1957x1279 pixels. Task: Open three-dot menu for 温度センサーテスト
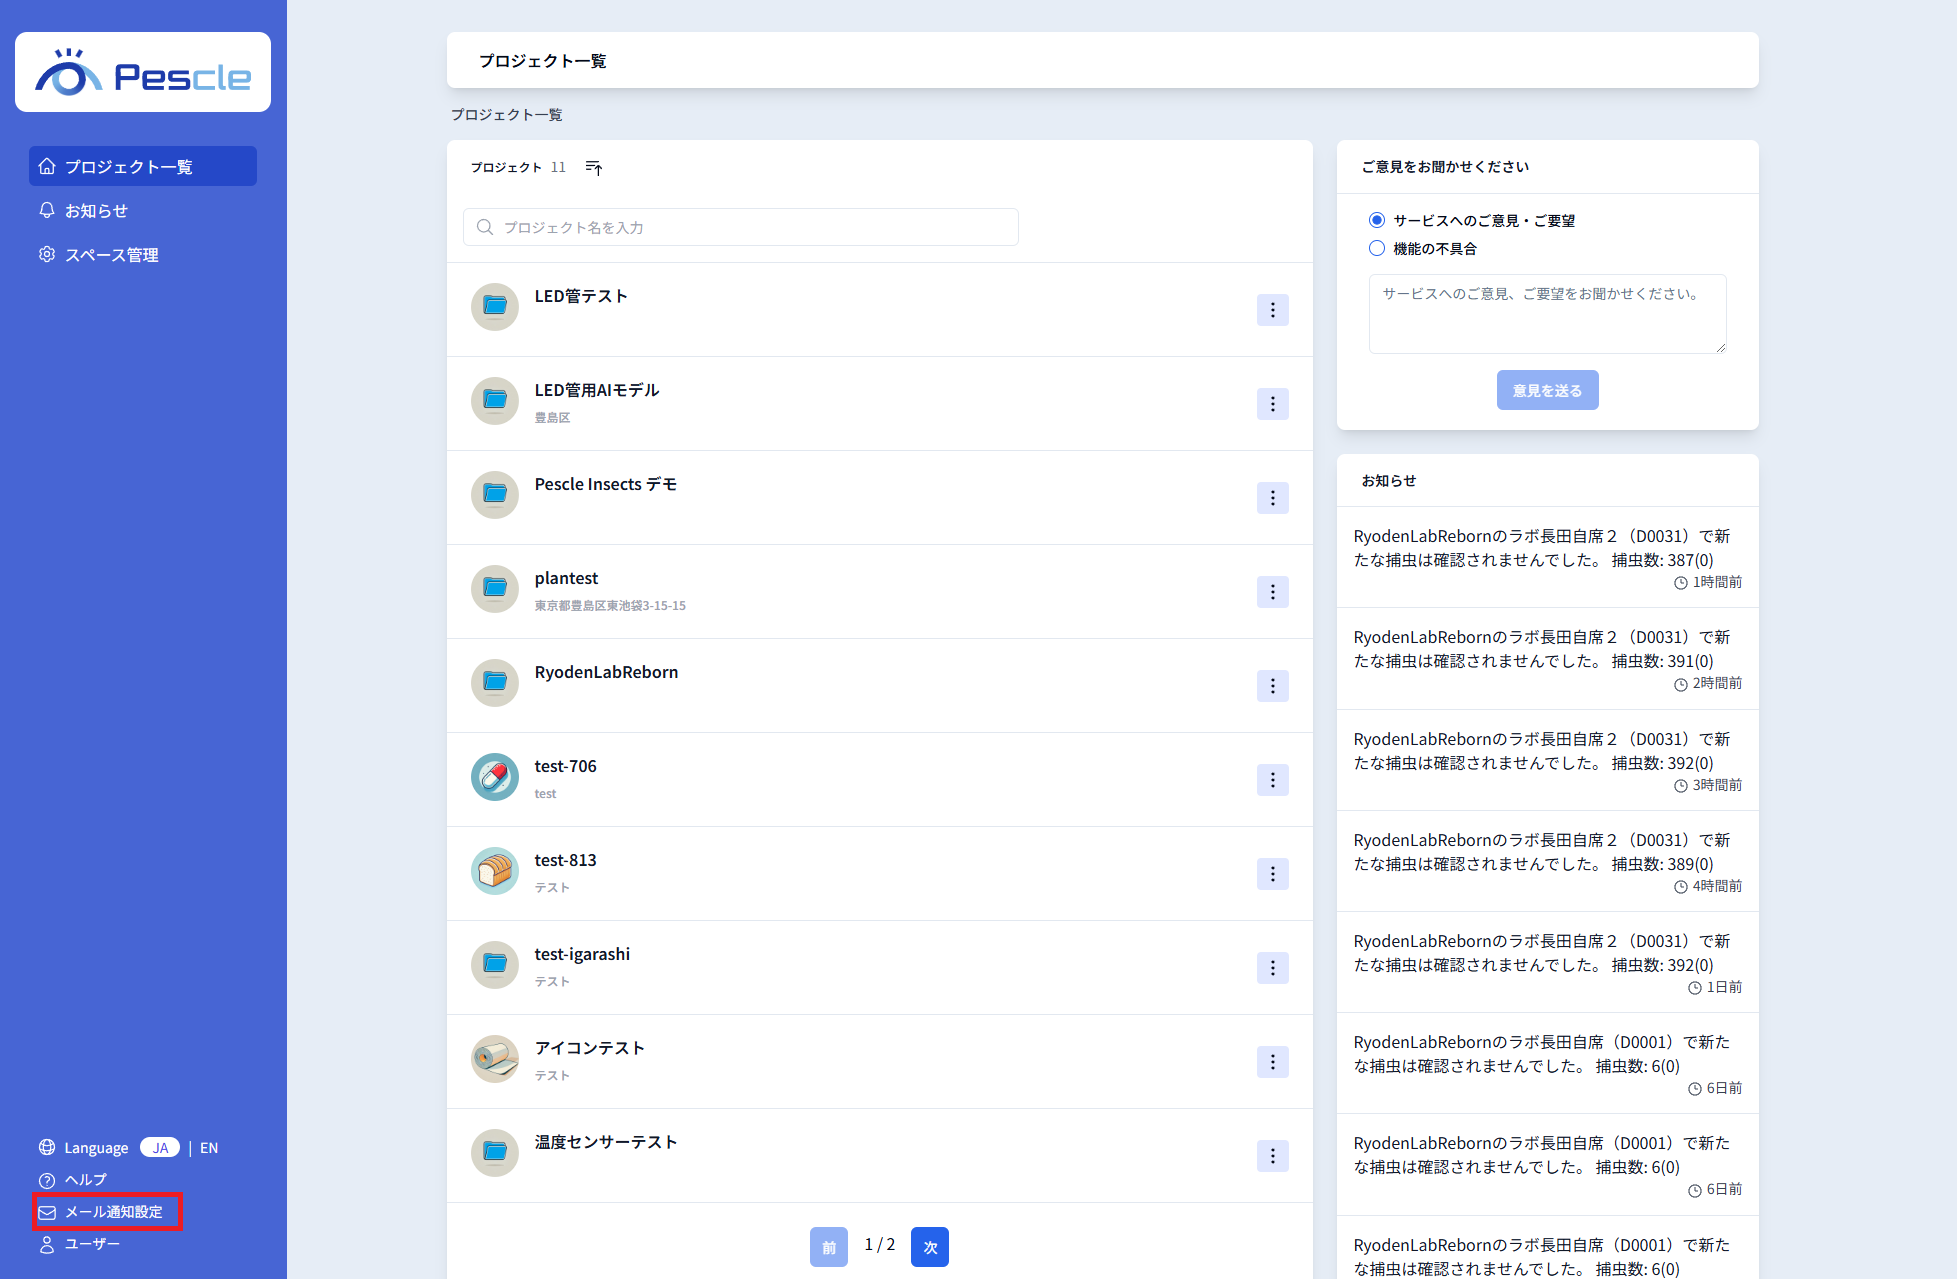(1272, 1156)
